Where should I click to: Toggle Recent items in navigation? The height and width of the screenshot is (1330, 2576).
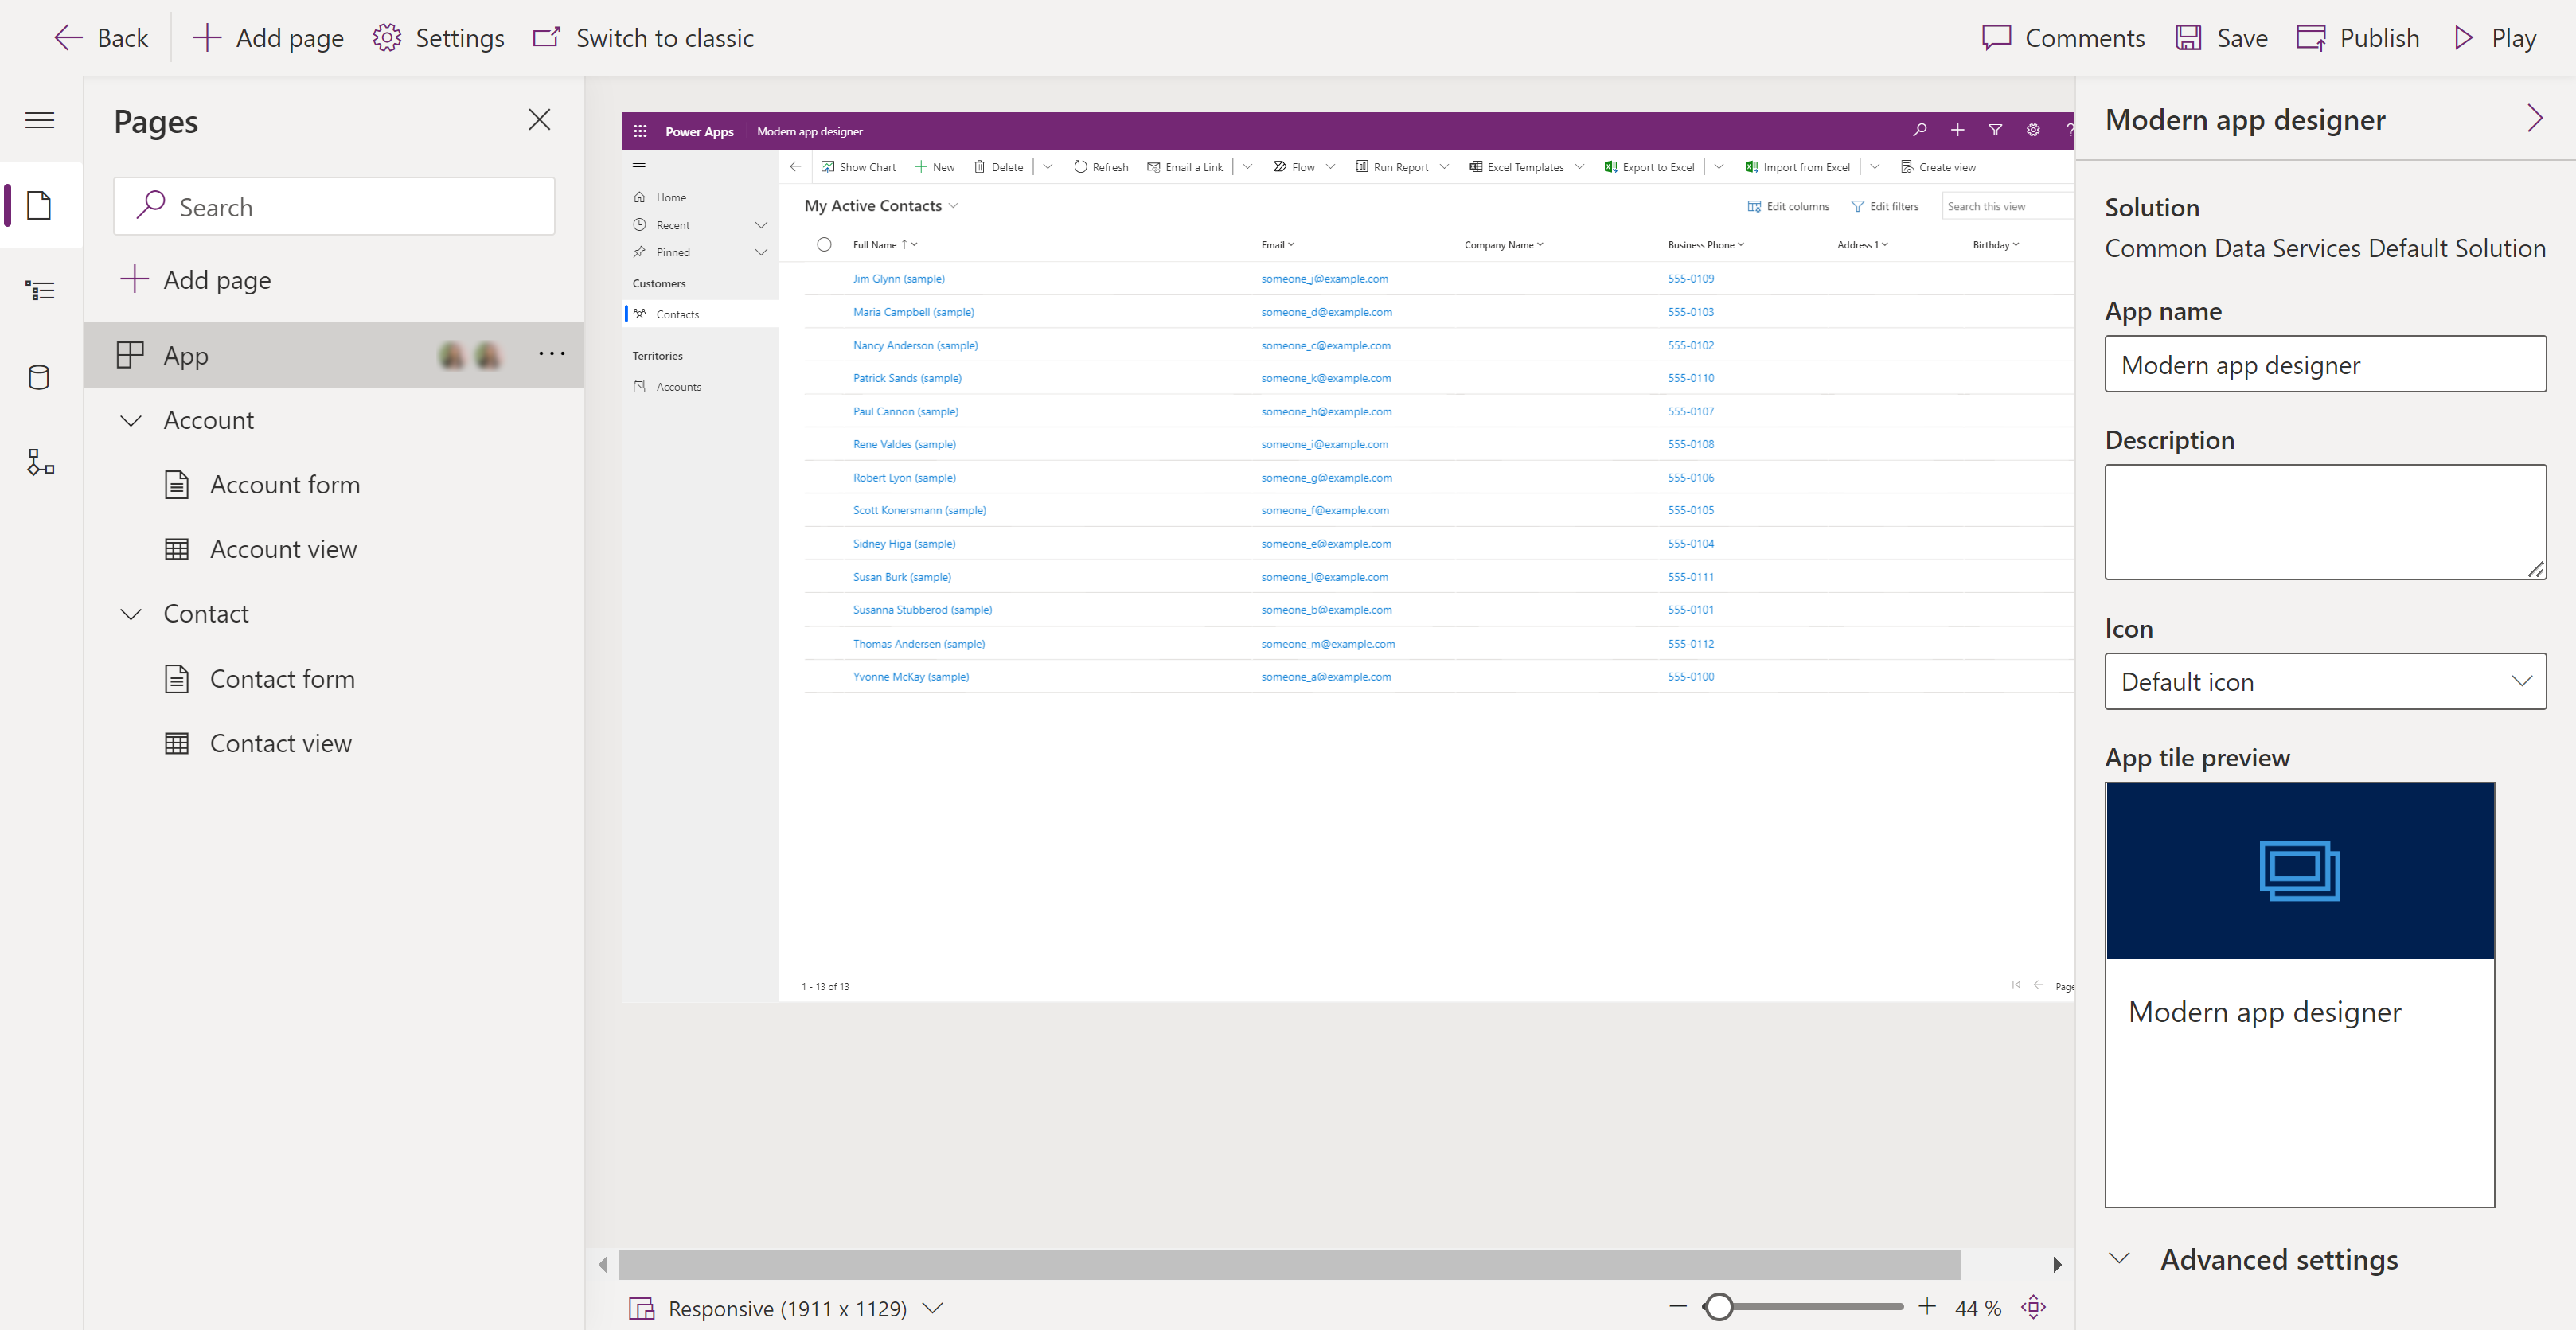[762, 225]
